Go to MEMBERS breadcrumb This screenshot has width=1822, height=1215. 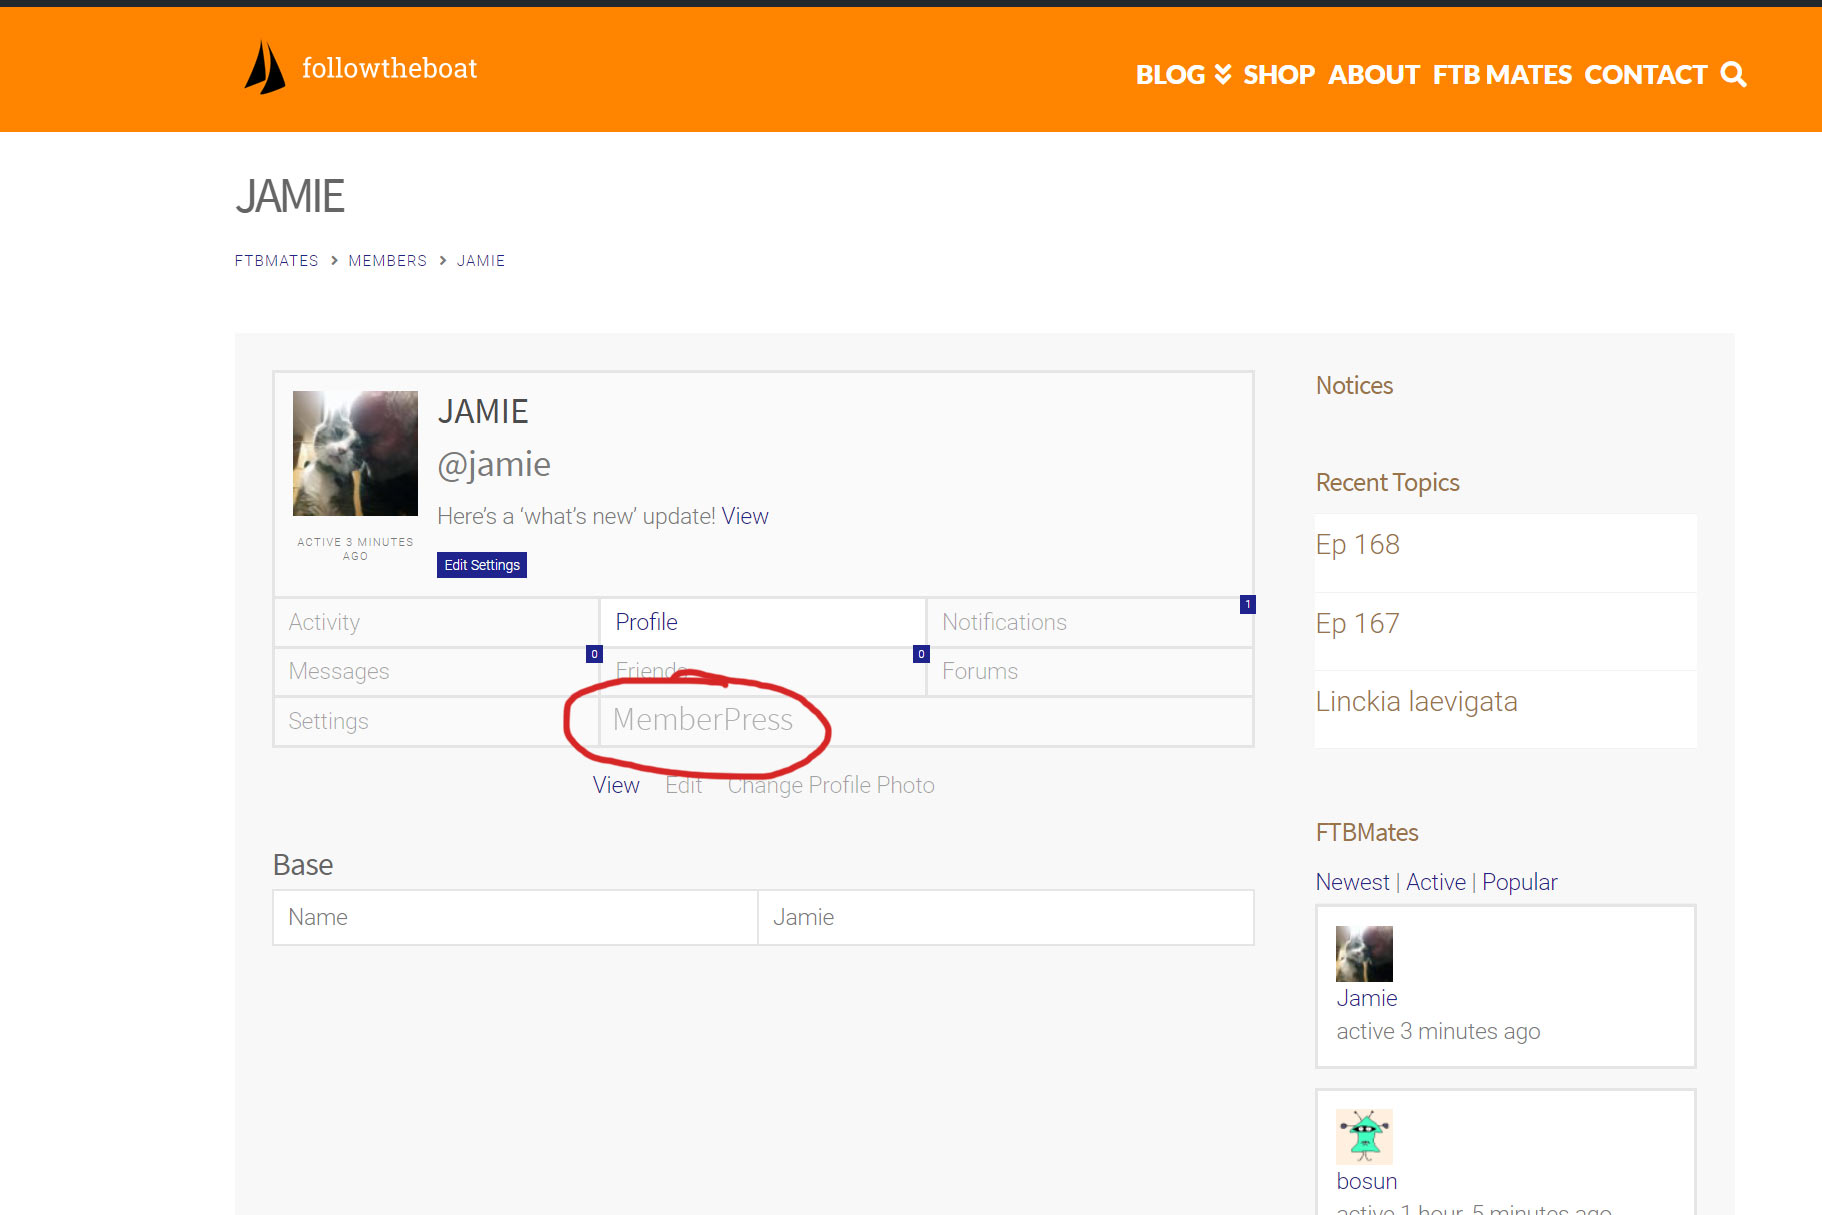[x=388, y=261]
